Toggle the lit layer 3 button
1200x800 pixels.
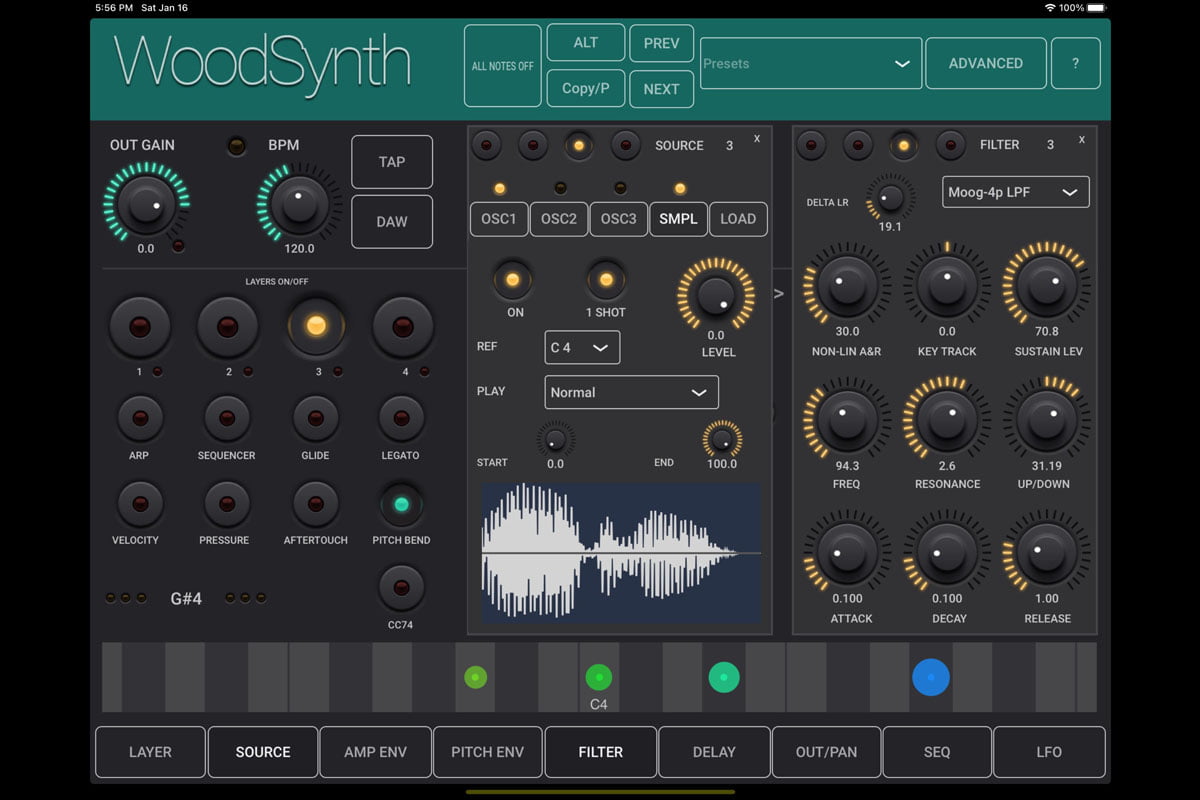(x=316, y=326)
